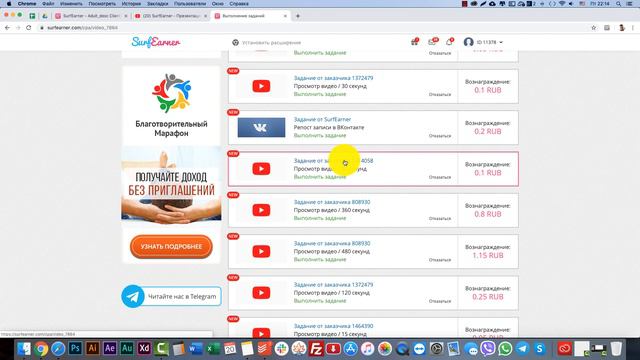This screenshot has width=640, height=360.
Task: Launch Photoshop from the Dock
Action: (75, 348)
